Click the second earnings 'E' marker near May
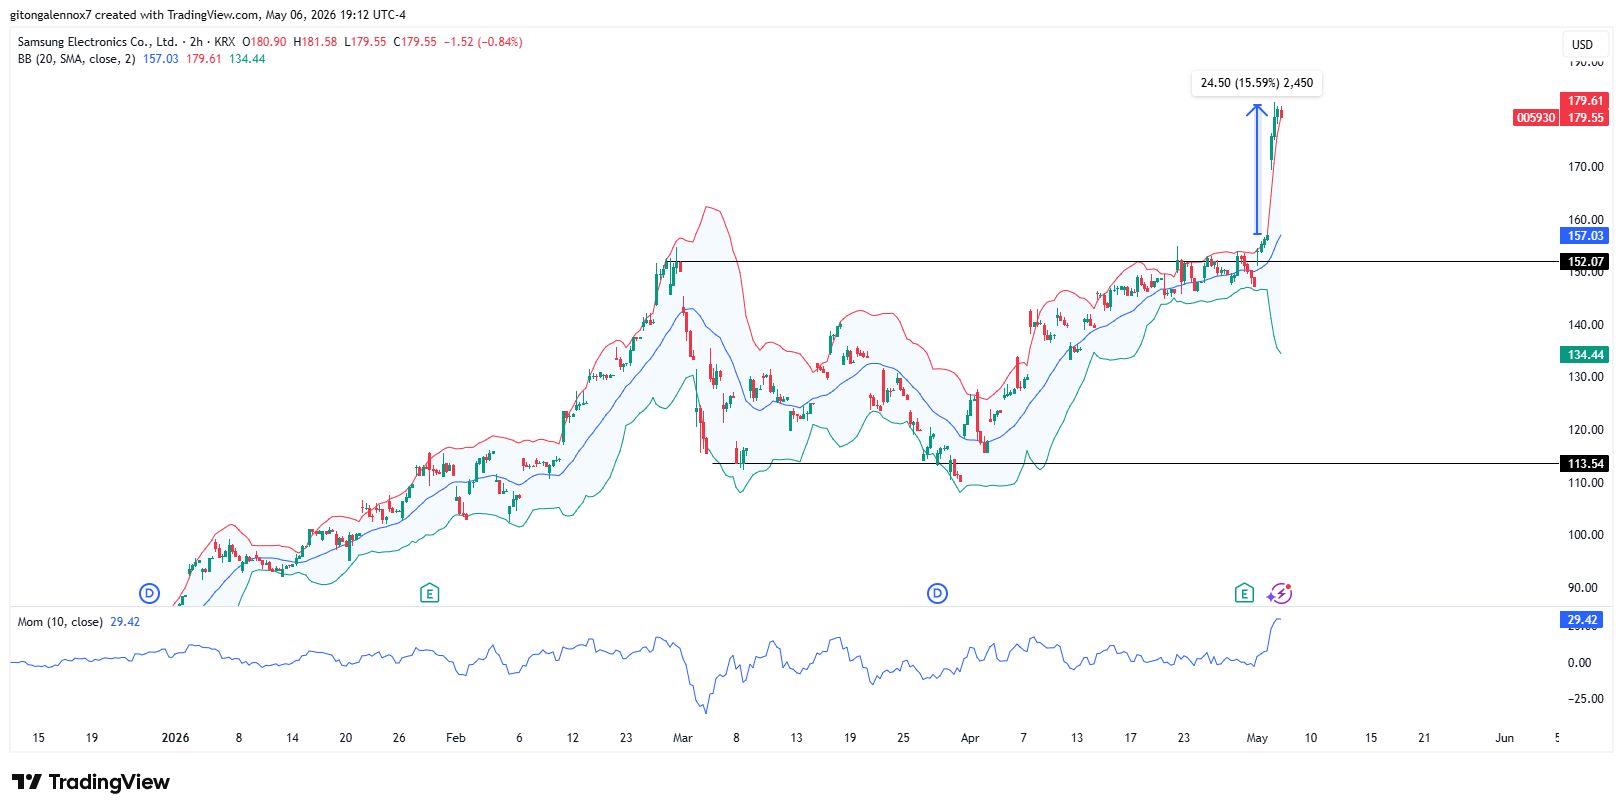This screenshot has height=812, width=1623. tap(1244, 593)
